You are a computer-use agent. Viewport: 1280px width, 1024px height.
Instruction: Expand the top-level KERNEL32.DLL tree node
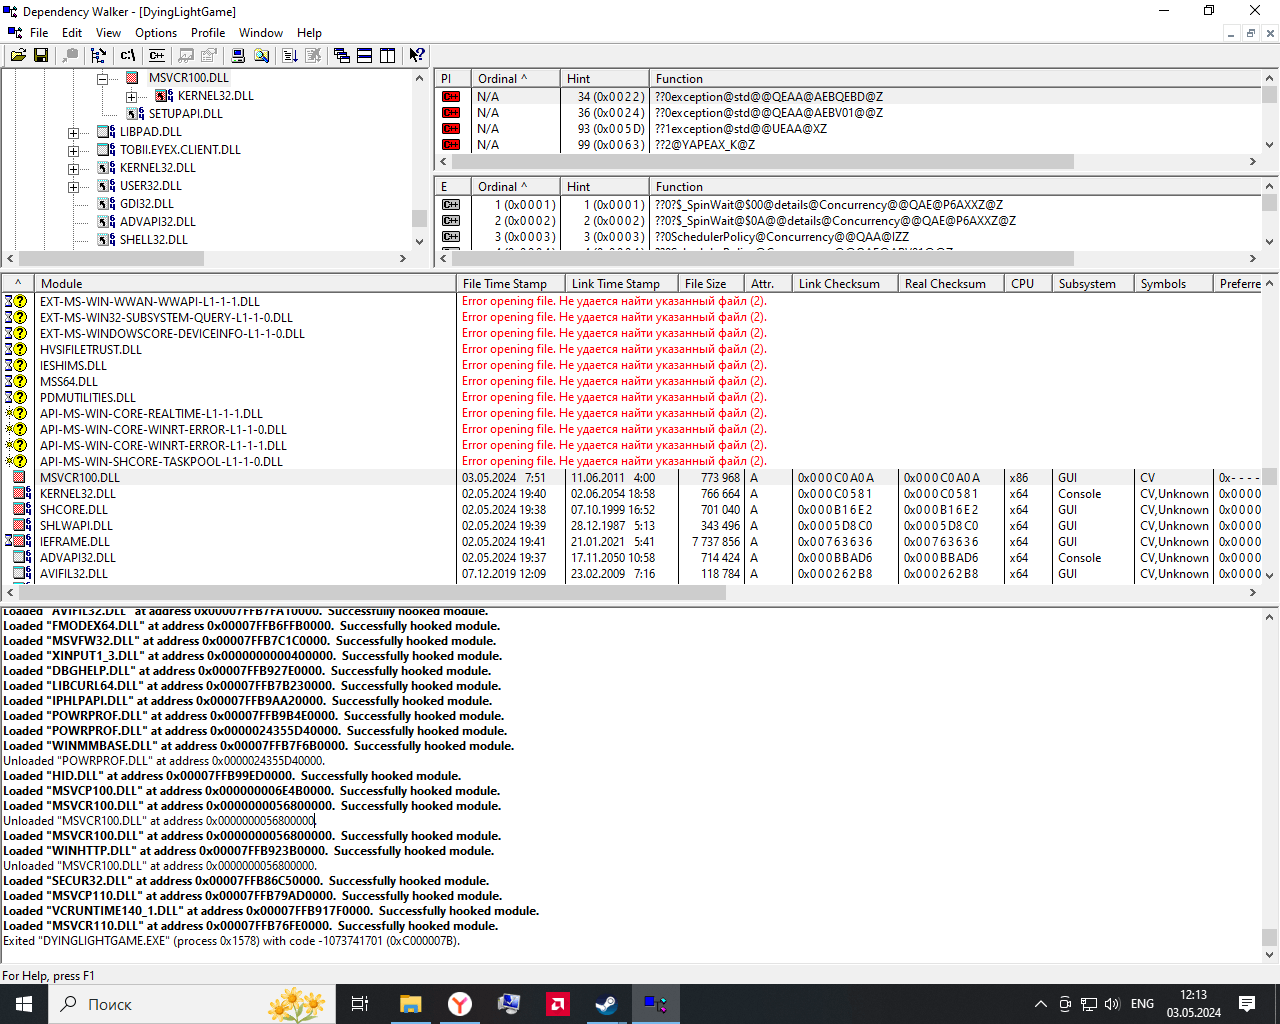point(73,168)
